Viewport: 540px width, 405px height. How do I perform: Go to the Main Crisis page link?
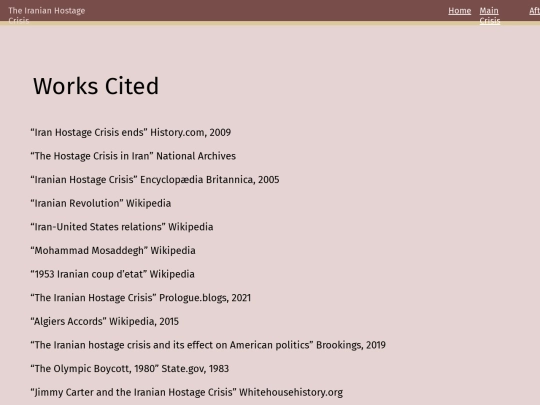(489, 15)
